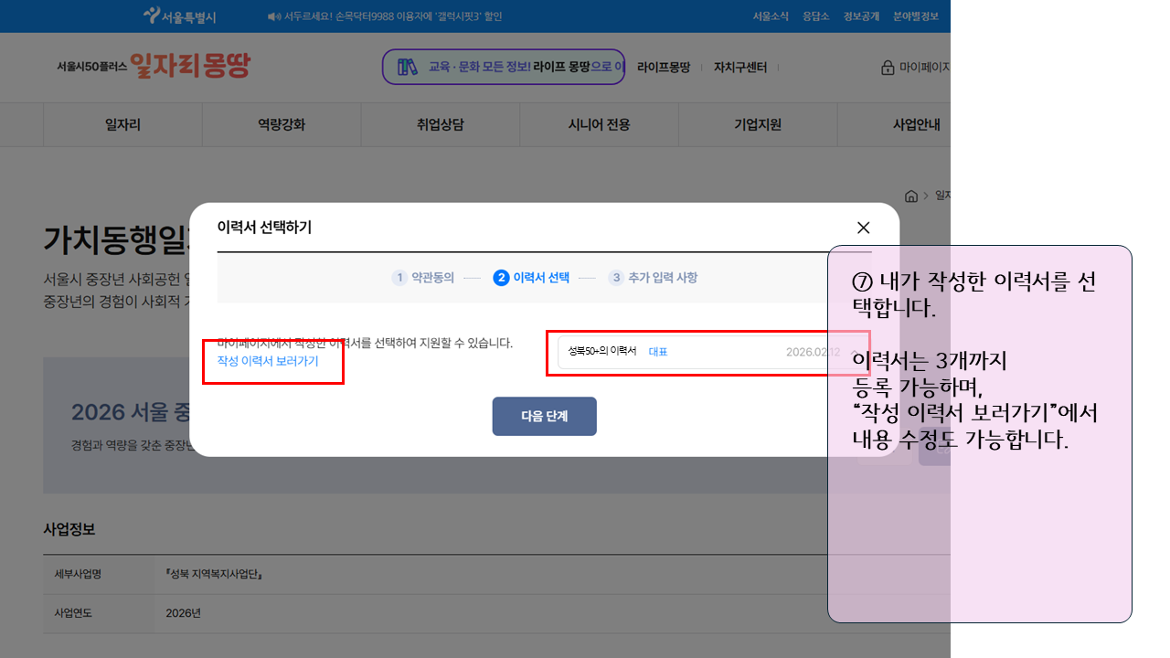
Task: Select step 3 추가 입력 사항
Action: [x=653, y=278]
